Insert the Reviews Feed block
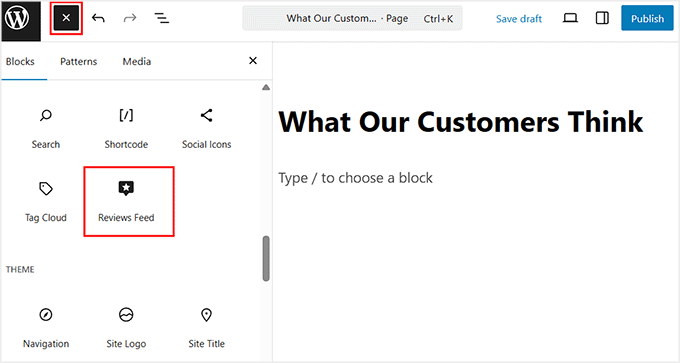Viewport: 680px width, 363px height. 126,202
